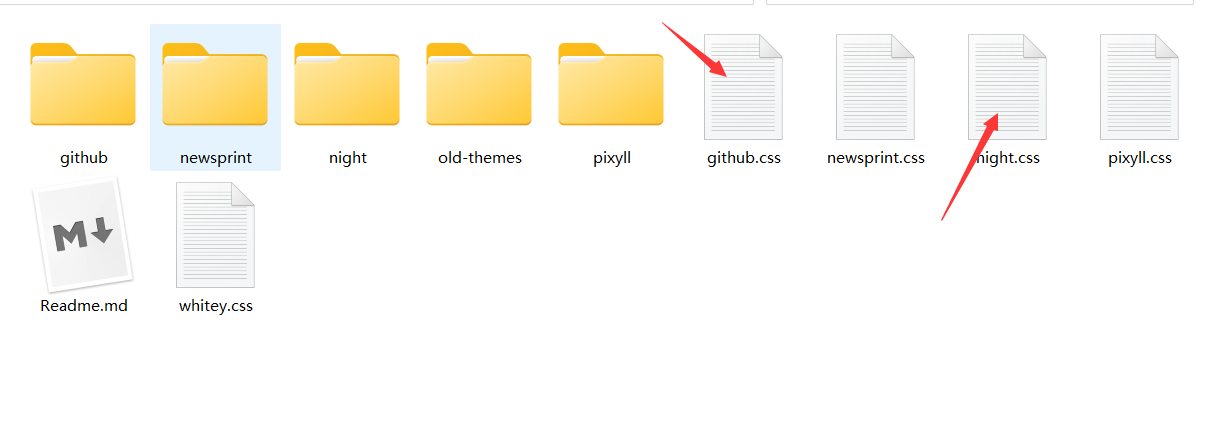Click the "Readme.md" file name label
1206x425 pixels.
[84, 306]
